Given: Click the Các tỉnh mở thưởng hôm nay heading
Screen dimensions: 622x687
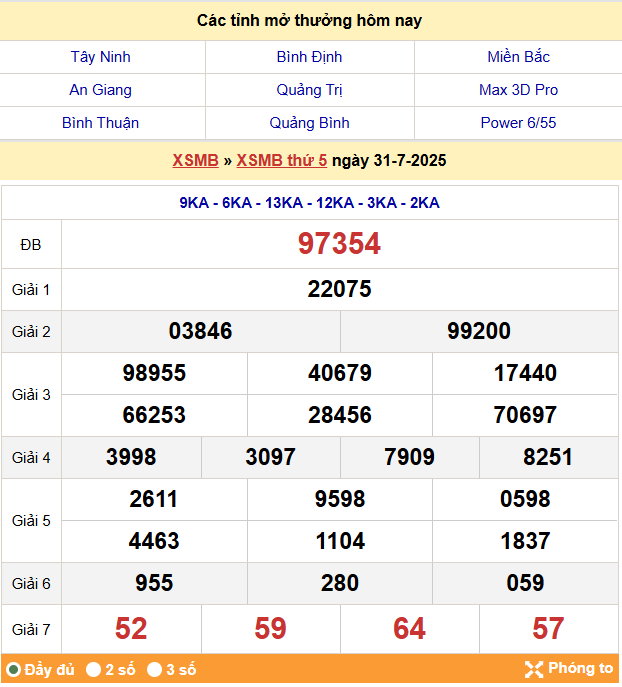Looking at the screenshot, I should click(309, 21).
